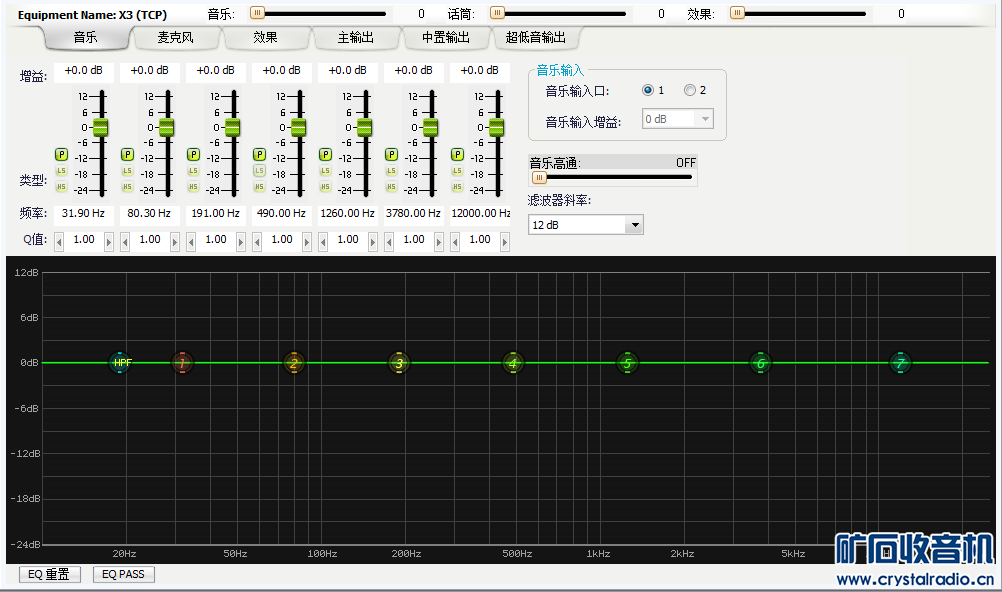Screen dimensions: 1002x592
Task: Open the 音乐输入增益 0 dB dropdown
Action: [x=704, y=119]
